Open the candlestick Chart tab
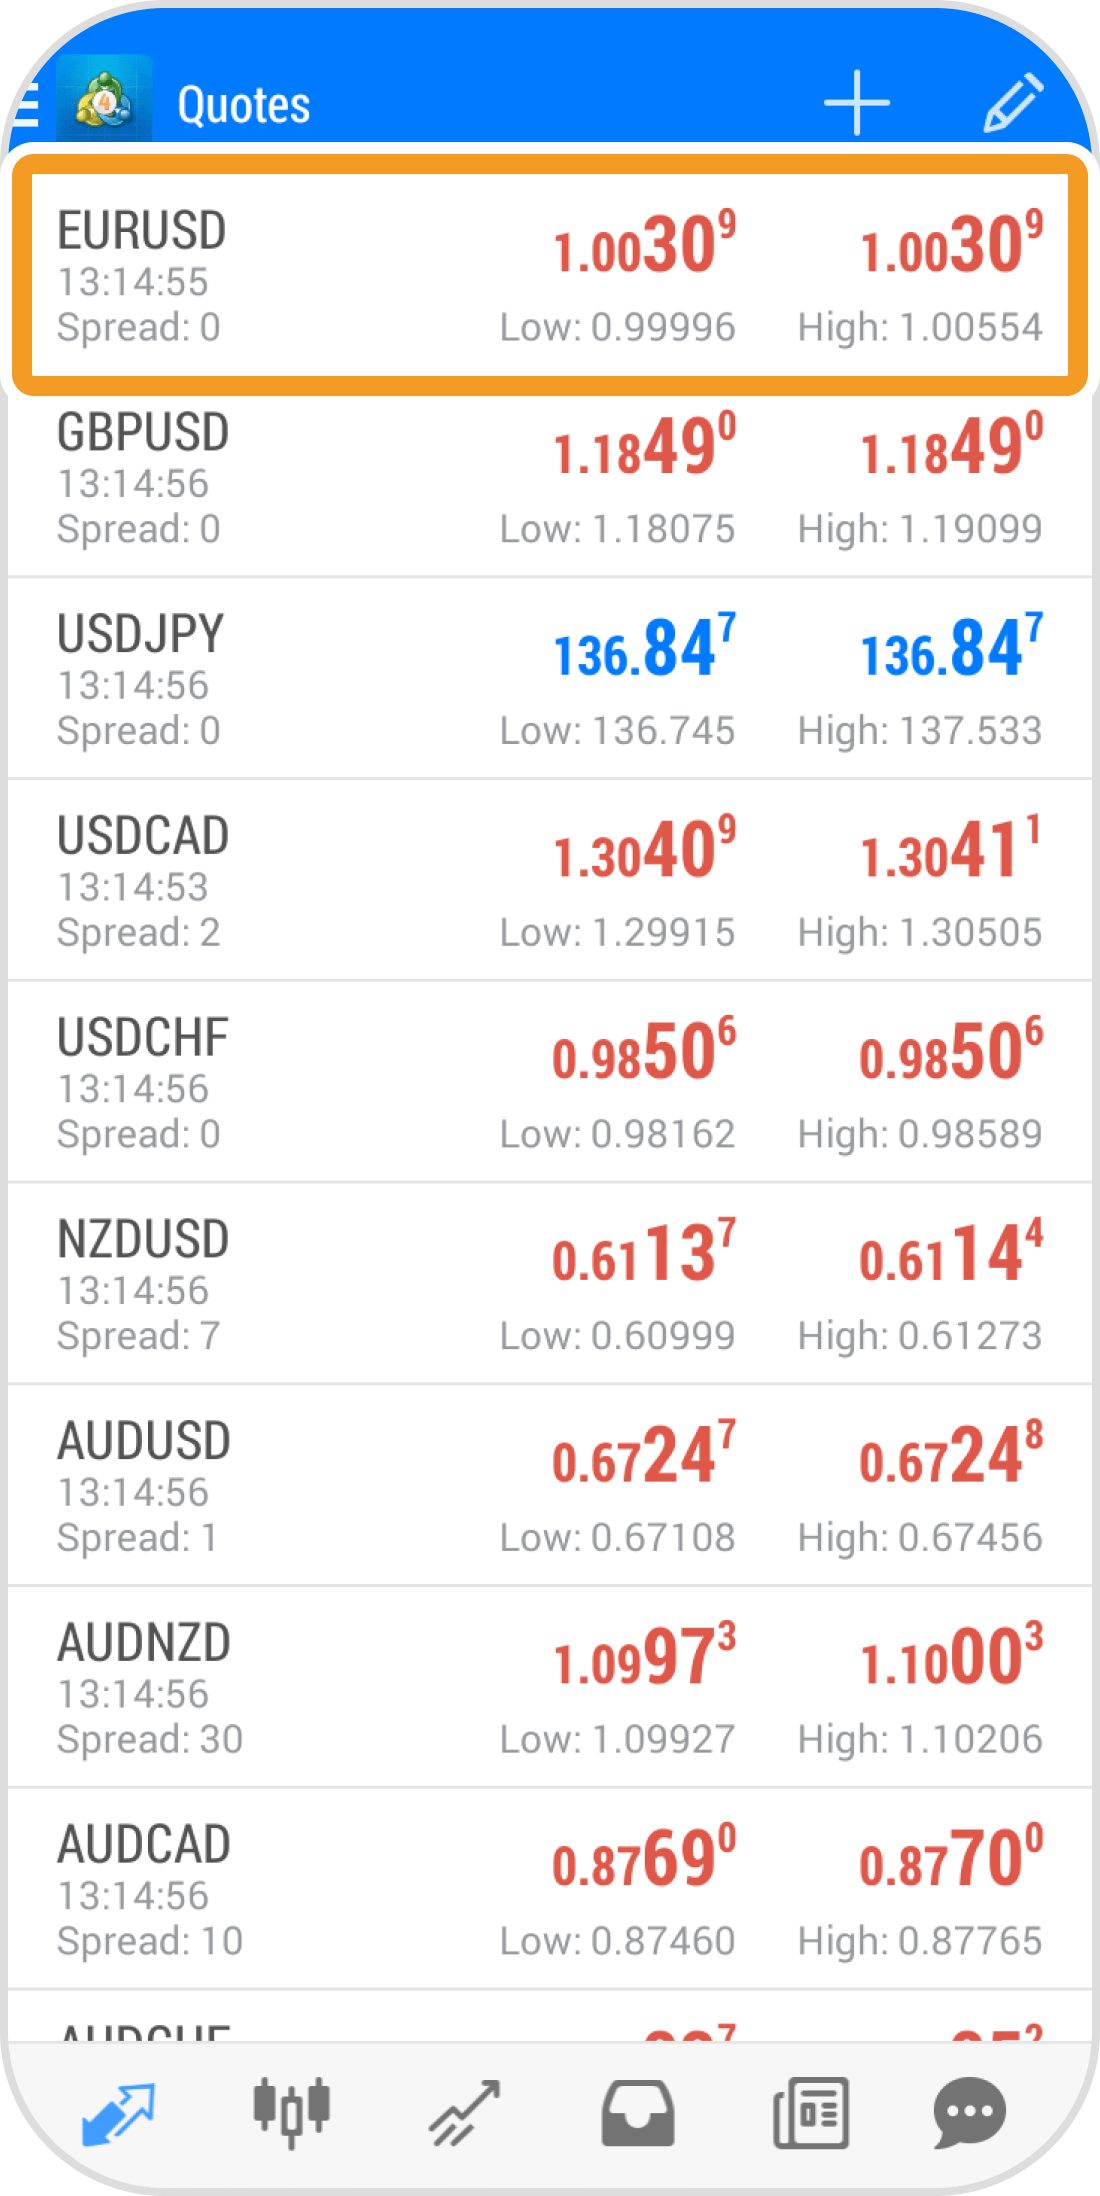1100x2196 pixels. coord(291,2113)
